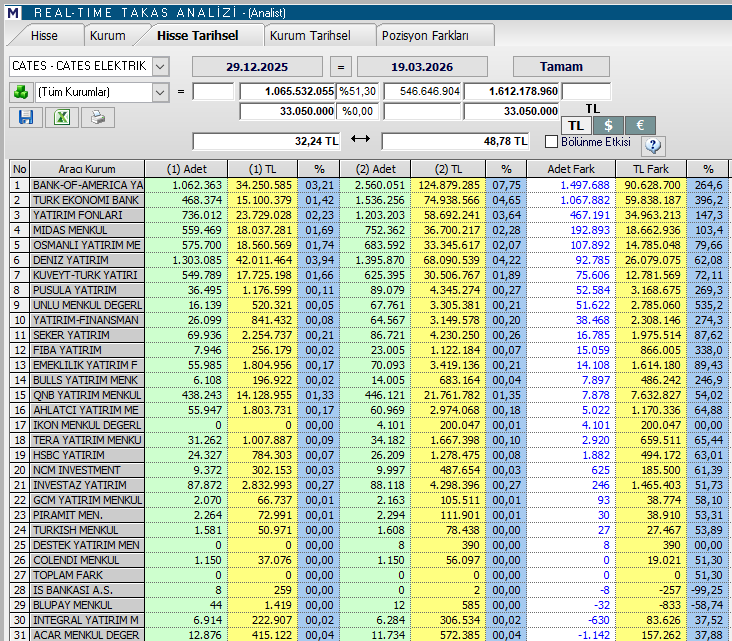
Task: Click the 1.065.532.055 total field
Action: click(287, 91)
